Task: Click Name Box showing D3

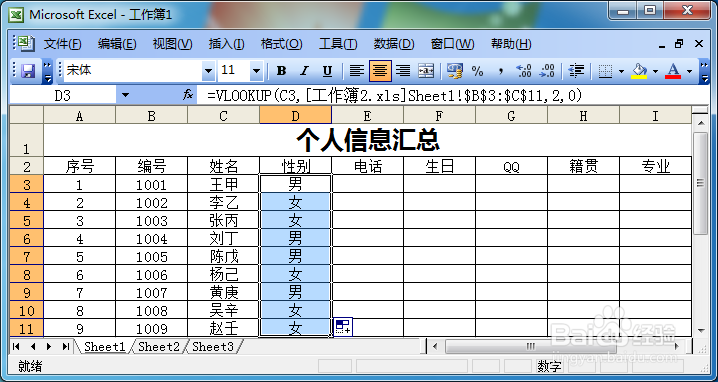Action: point(63,96)
